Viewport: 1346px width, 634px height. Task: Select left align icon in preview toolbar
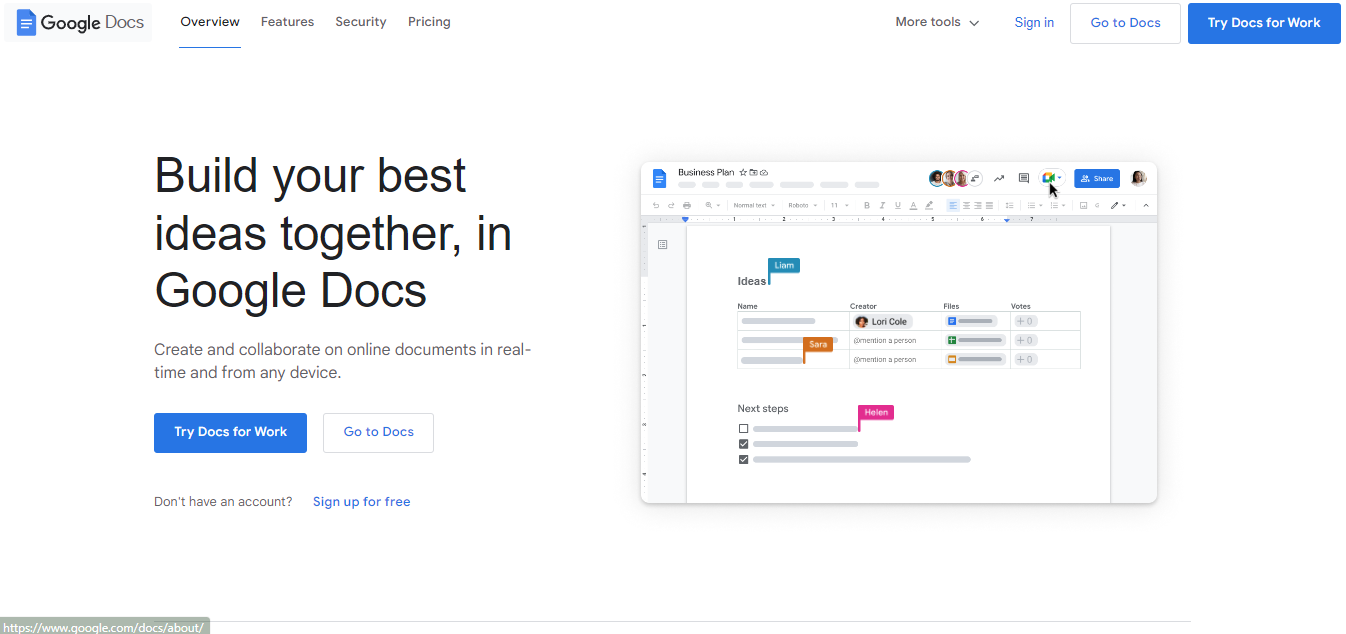click(x=953, y=205)
